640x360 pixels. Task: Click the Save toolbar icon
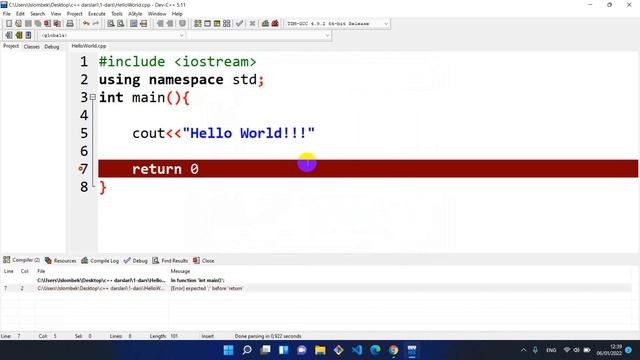click(28, 24)
